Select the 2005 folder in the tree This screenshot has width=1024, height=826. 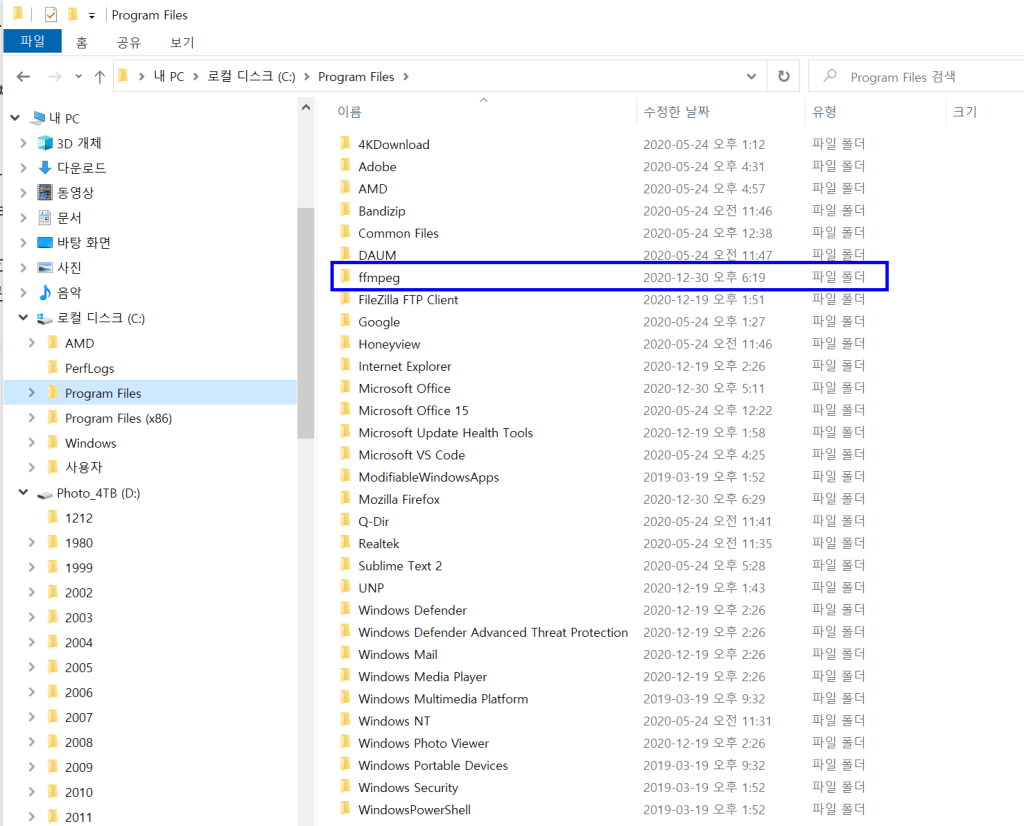(x=79, y=668)
